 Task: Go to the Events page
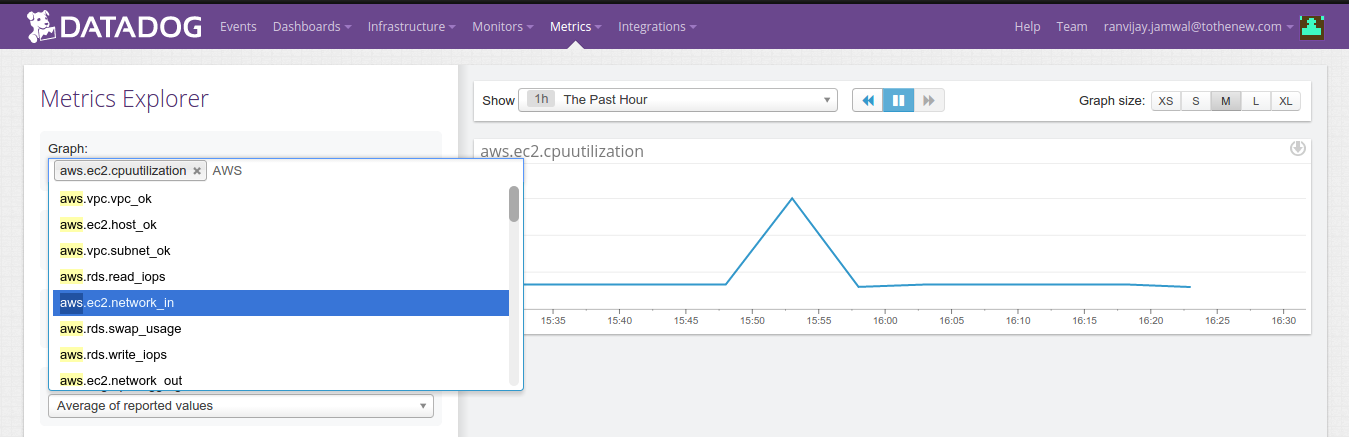point(238,27)
